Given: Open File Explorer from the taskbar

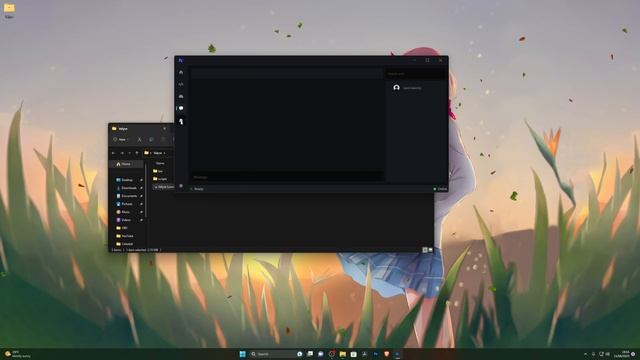Looking at the screenshot, I should click(343, 354).
